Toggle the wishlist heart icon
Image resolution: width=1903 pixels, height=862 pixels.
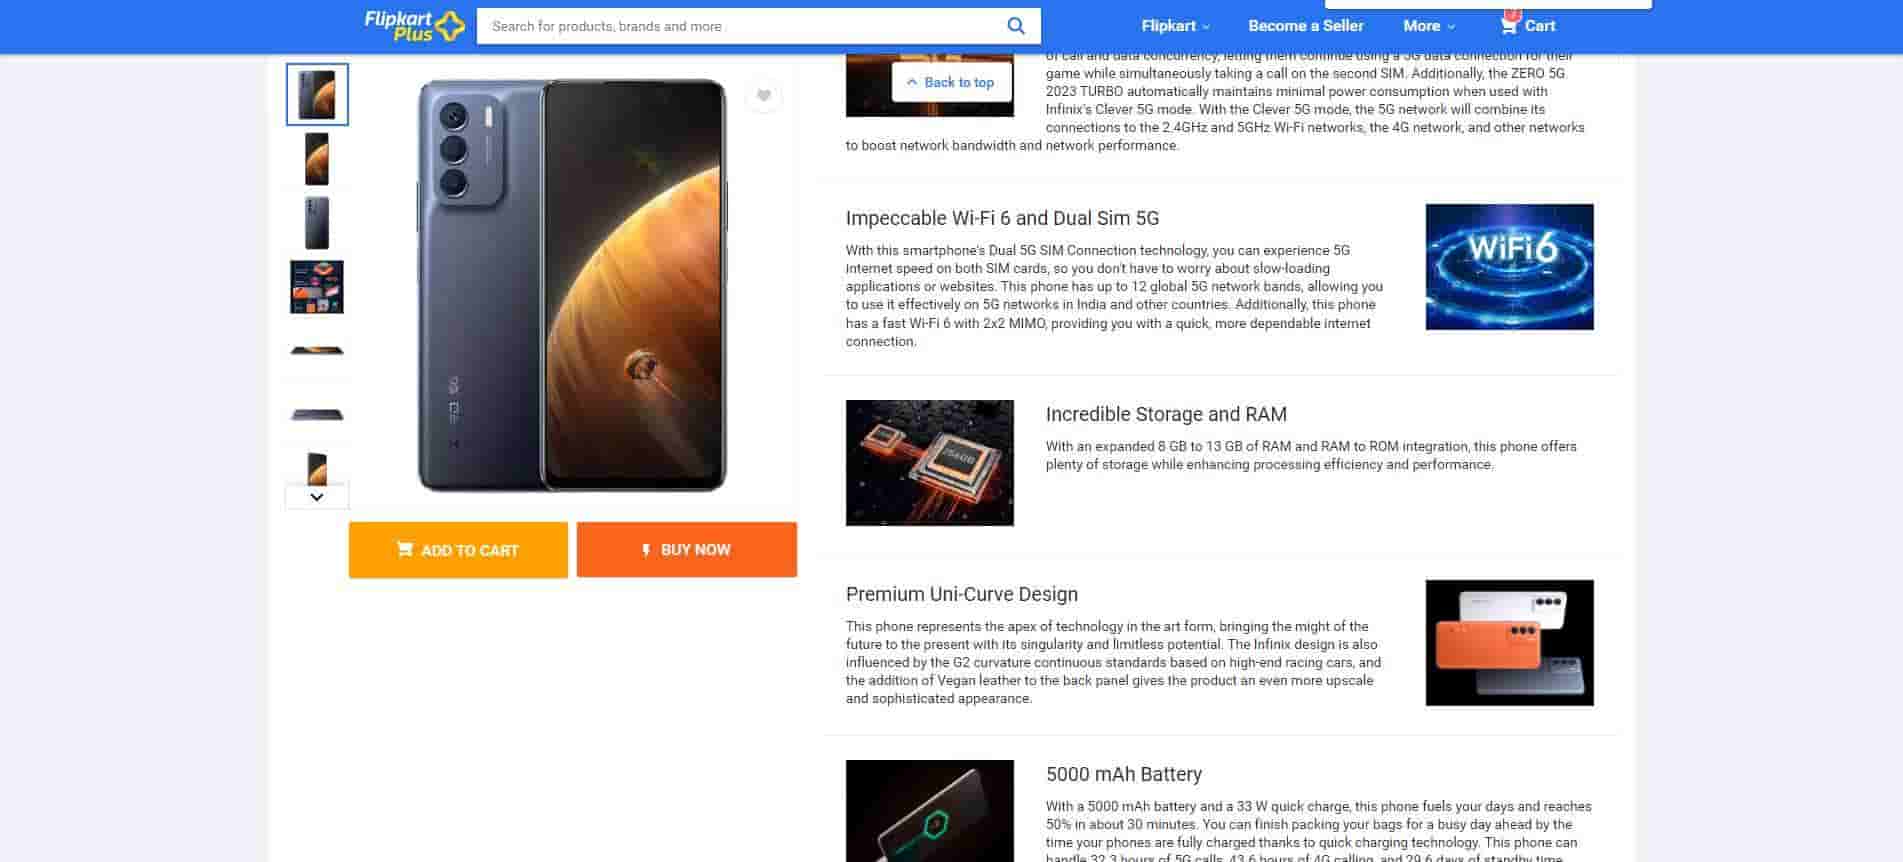764,96
